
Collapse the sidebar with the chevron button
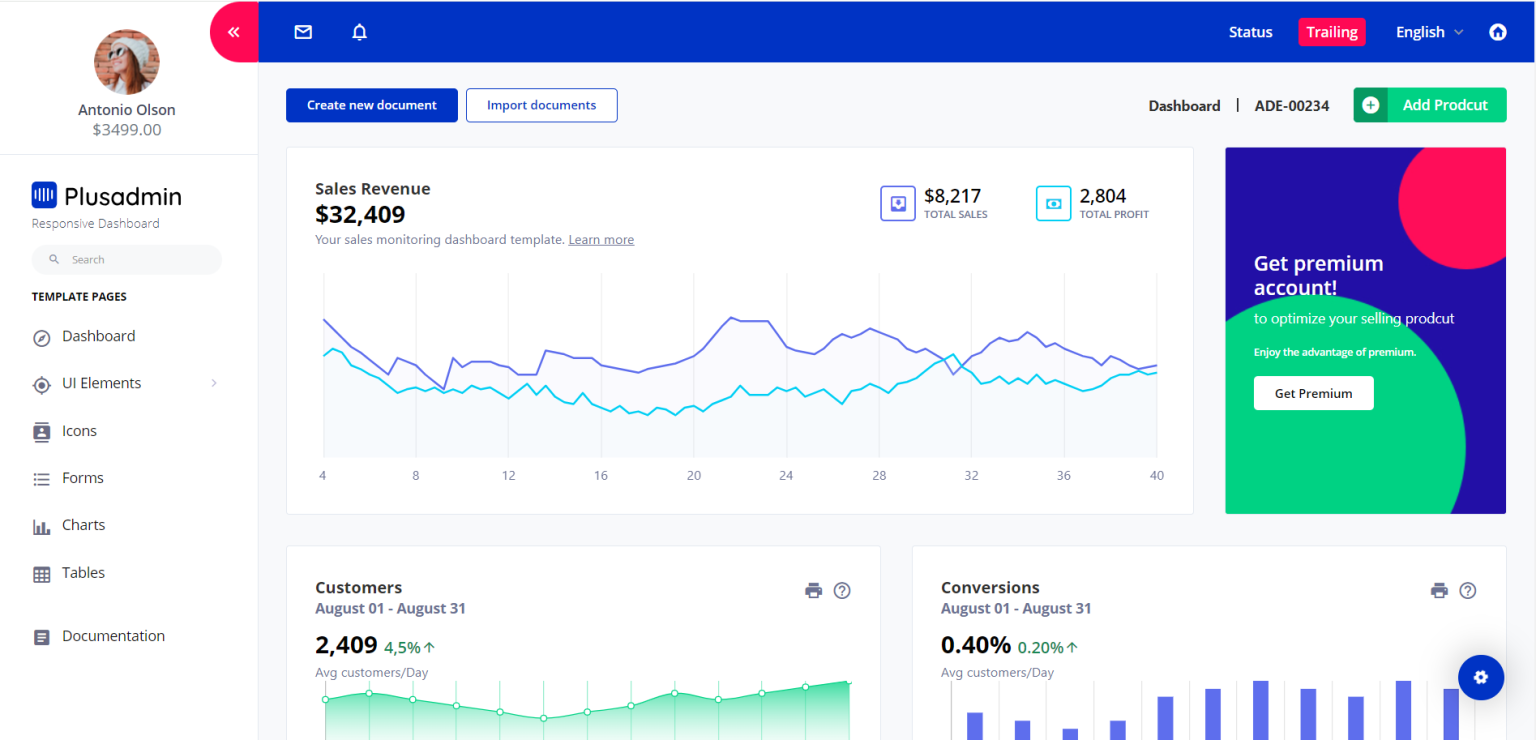pyautogui.click(x=234, y=31)
